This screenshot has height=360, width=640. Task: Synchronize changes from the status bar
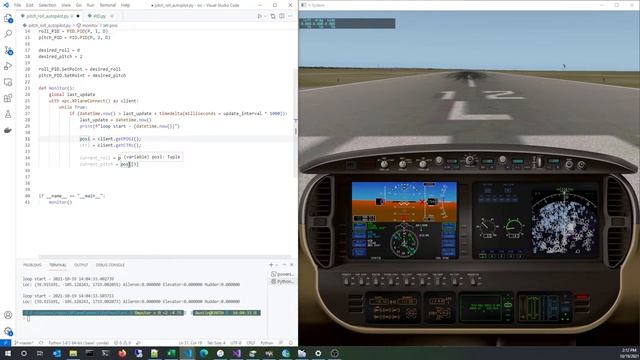click(41, 343)
